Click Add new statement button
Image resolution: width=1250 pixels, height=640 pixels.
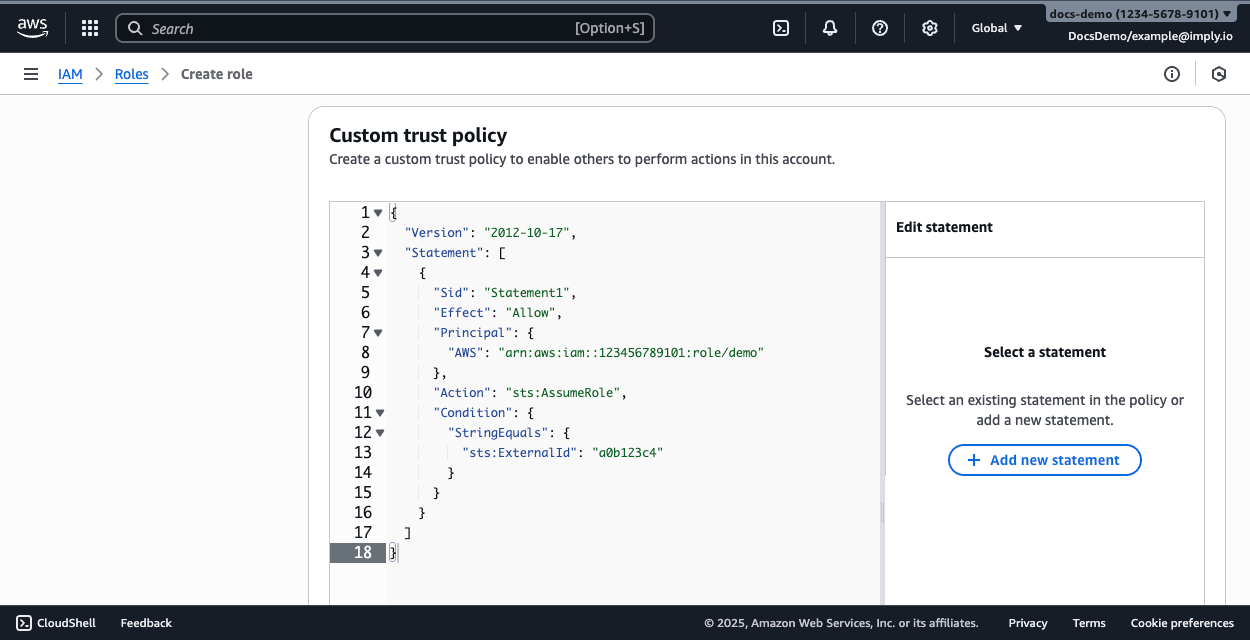click(x=1044, y=460)
